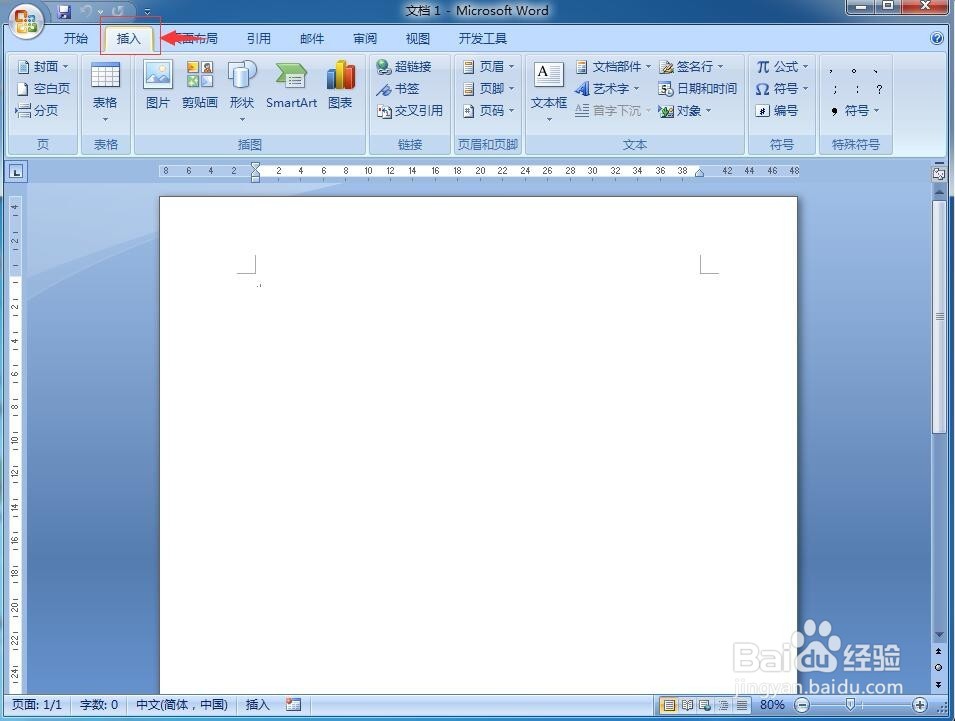Image resolution: width=955 pixels, height=721 pixels.
Task: Click word count 字数: 0 in status bar
Action: 99,705
